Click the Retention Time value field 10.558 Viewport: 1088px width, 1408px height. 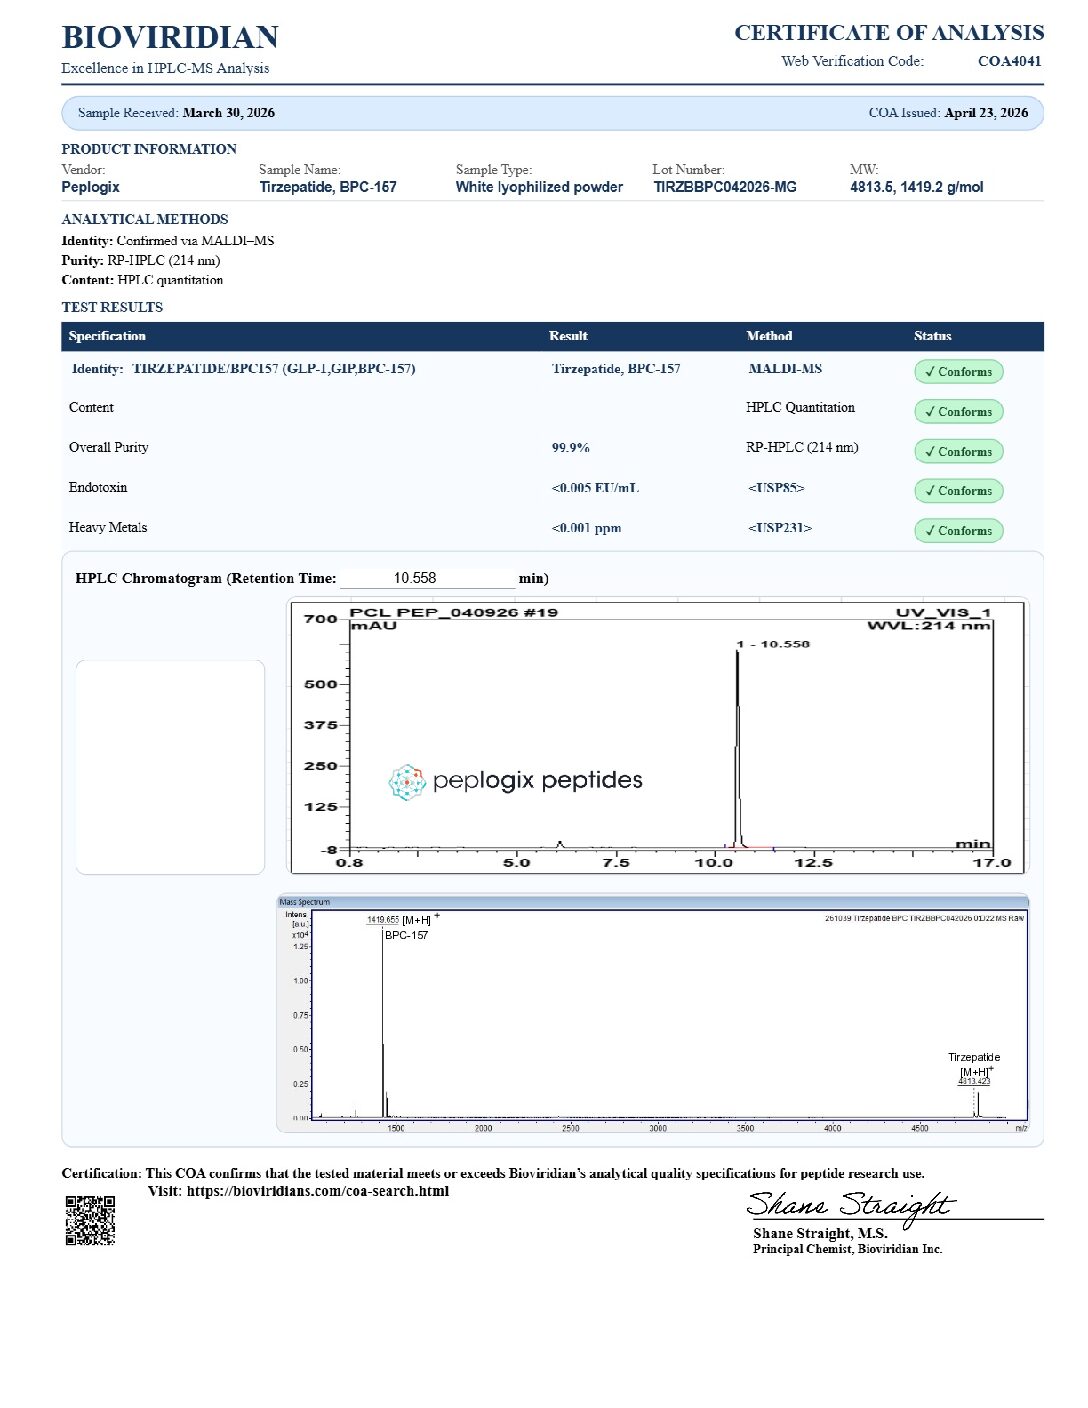(426, 578)
